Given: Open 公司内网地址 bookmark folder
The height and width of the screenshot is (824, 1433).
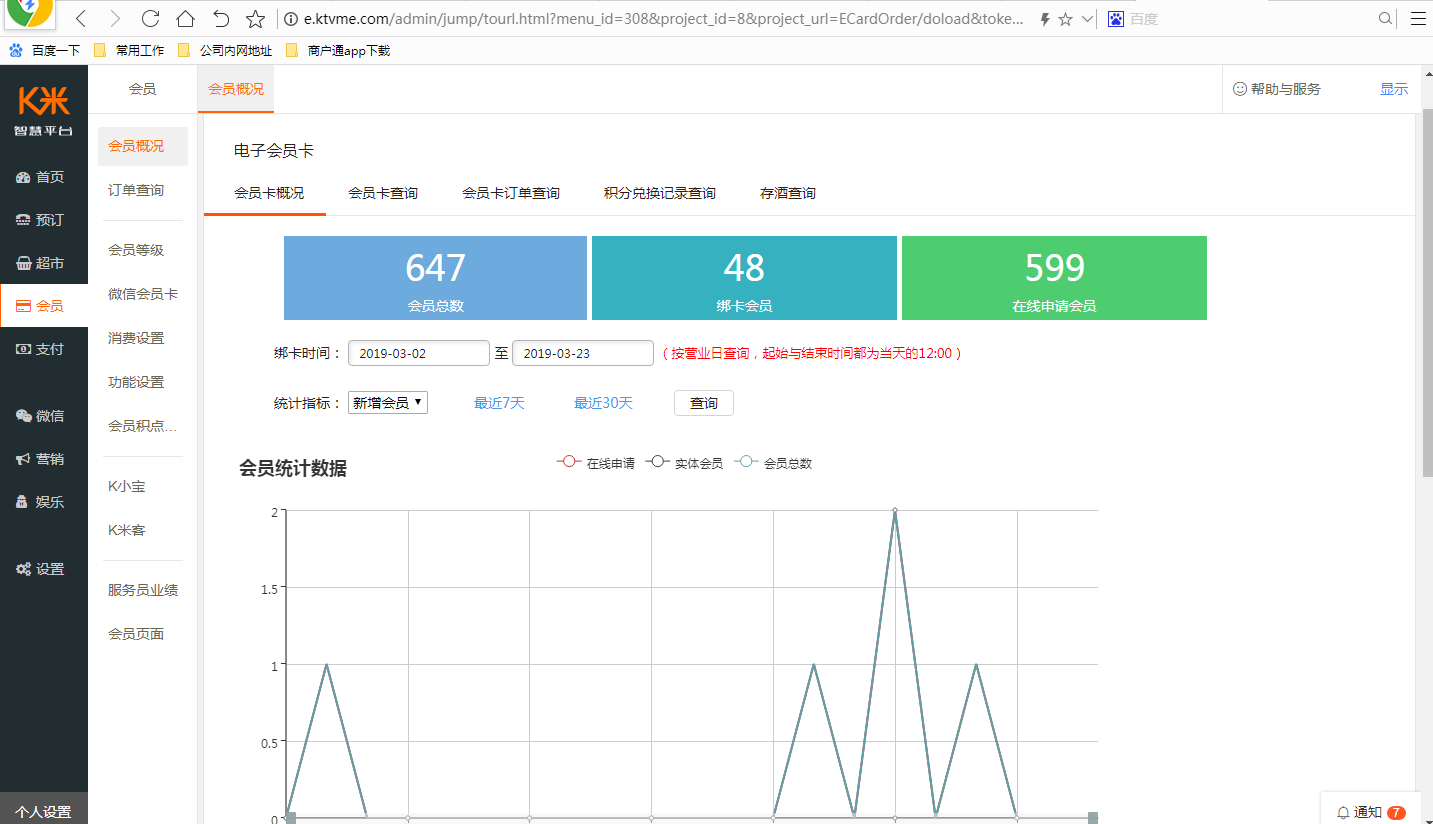Looking at the screenshot, I should (x=224, y=50).
